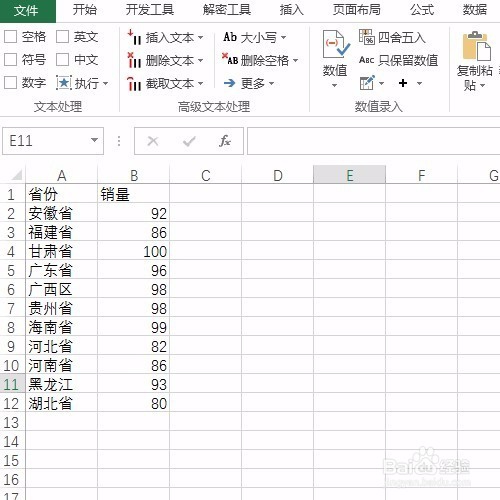This screenshot has height=500, width=500.
Task: Switch to the 开始 tab
Action: point(85,10)
